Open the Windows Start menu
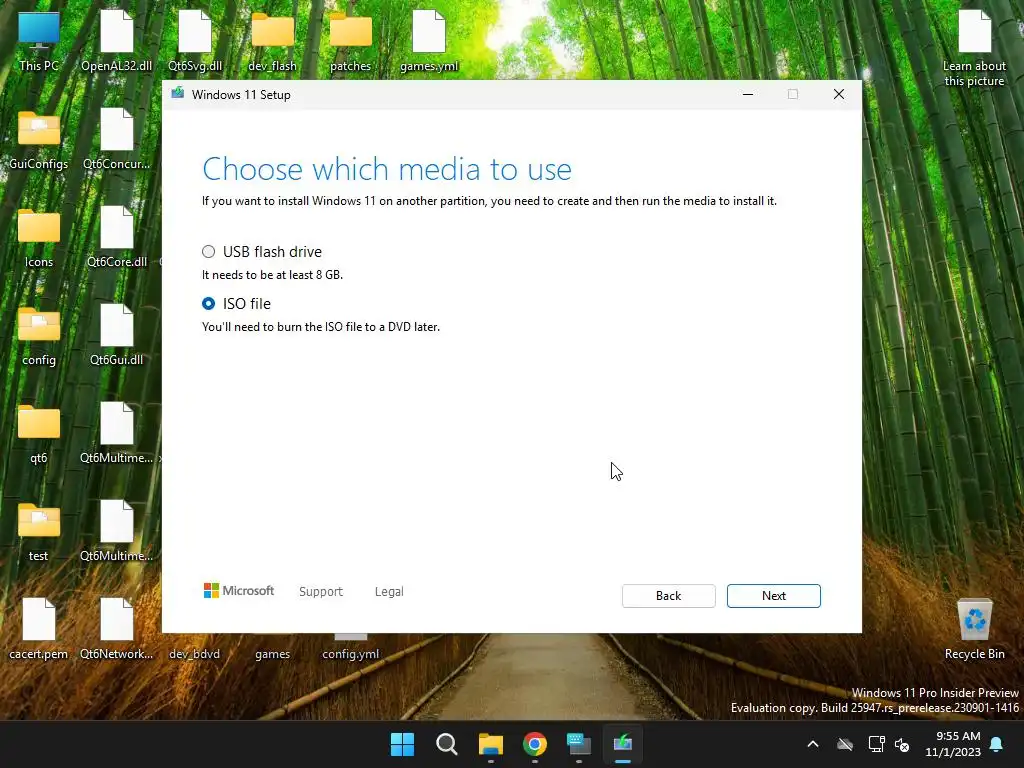 click(x=402, y=744)
